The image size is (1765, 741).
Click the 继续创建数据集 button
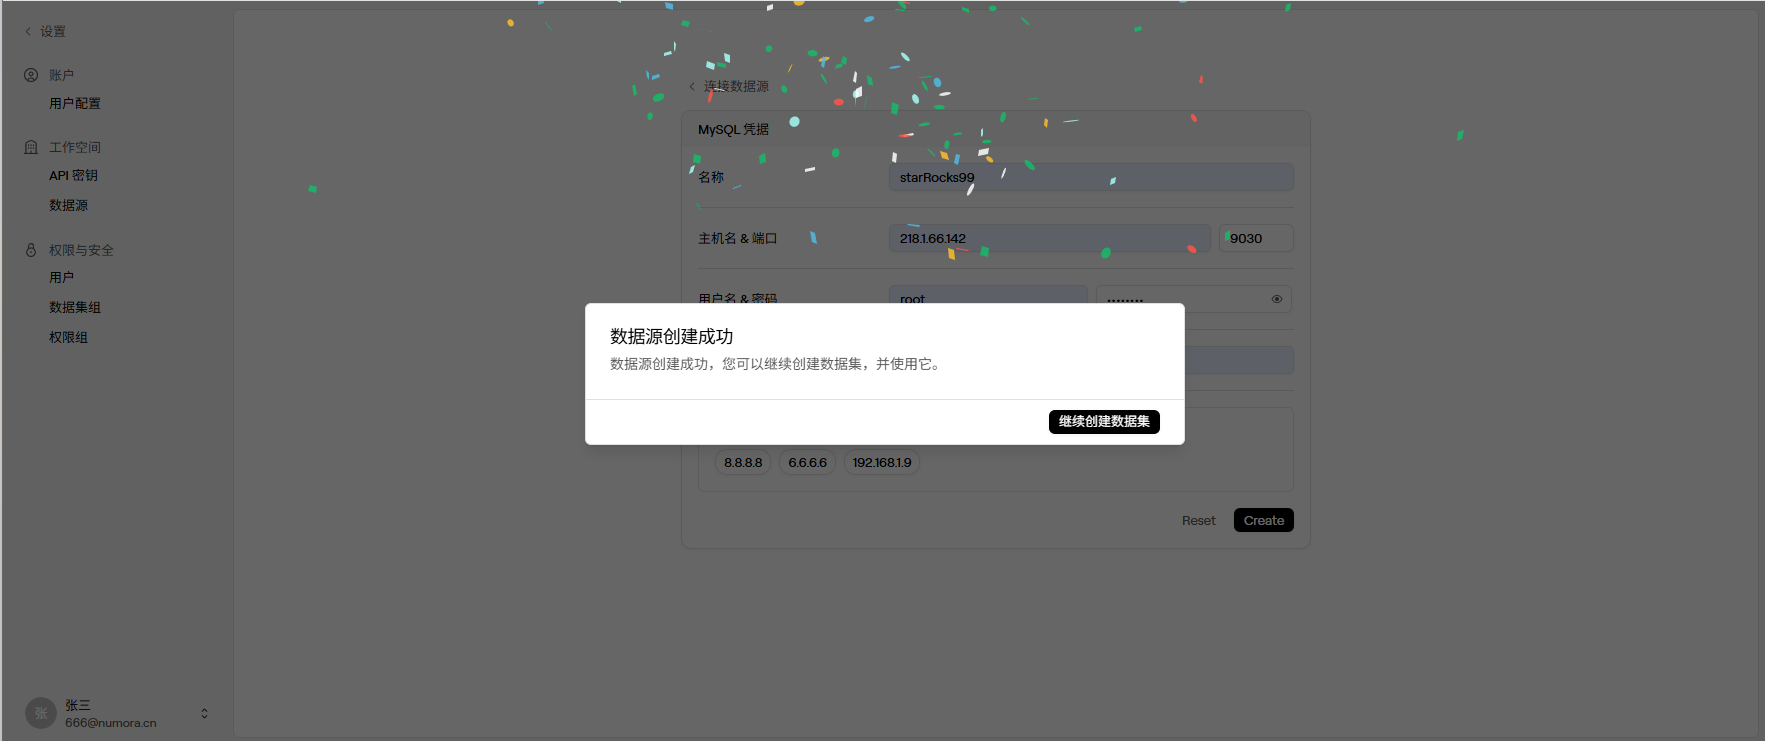[x=1104, y=422]
